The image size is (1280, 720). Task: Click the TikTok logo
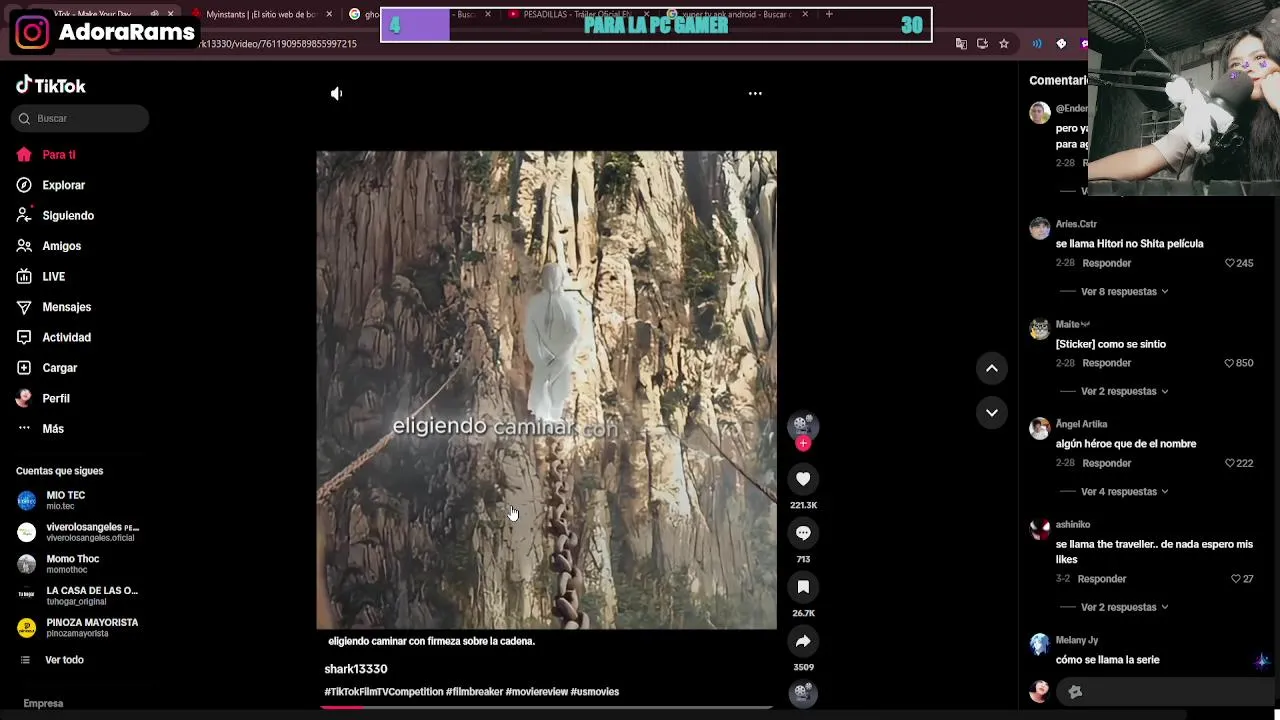click(x=50, y=85)
